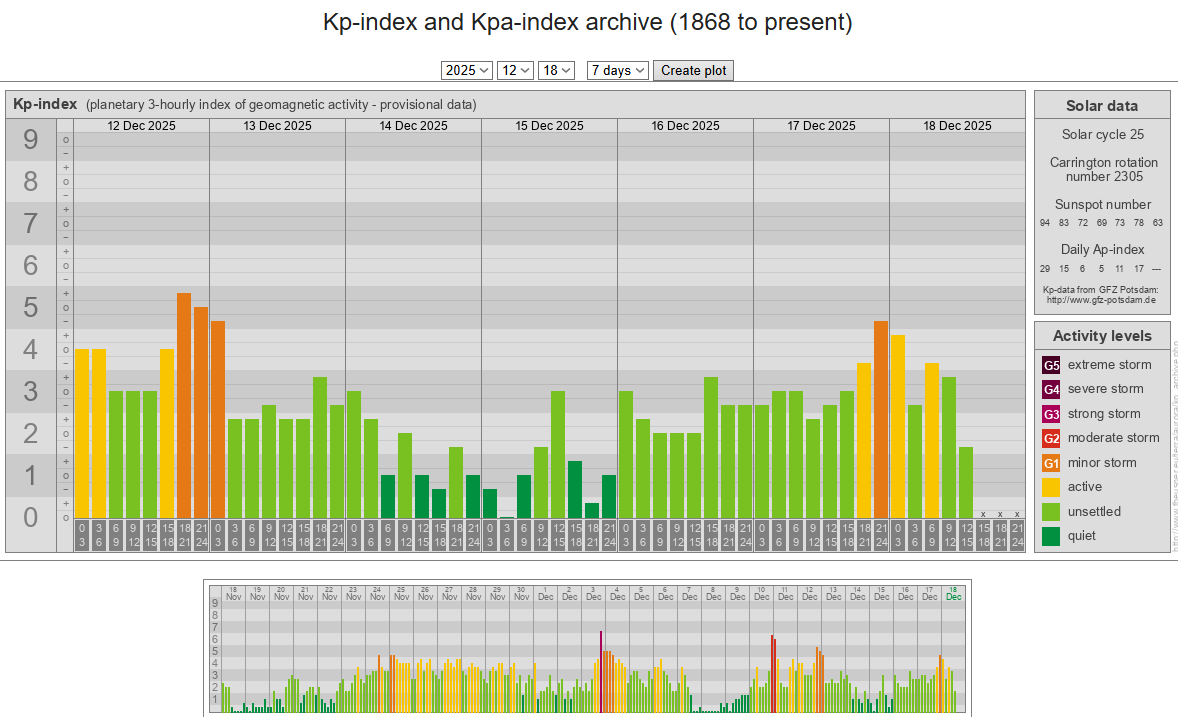Click the G5 extreme storm legend icon
The width and height of the screenshot is (1178, 717).
tap(1051, 365)
